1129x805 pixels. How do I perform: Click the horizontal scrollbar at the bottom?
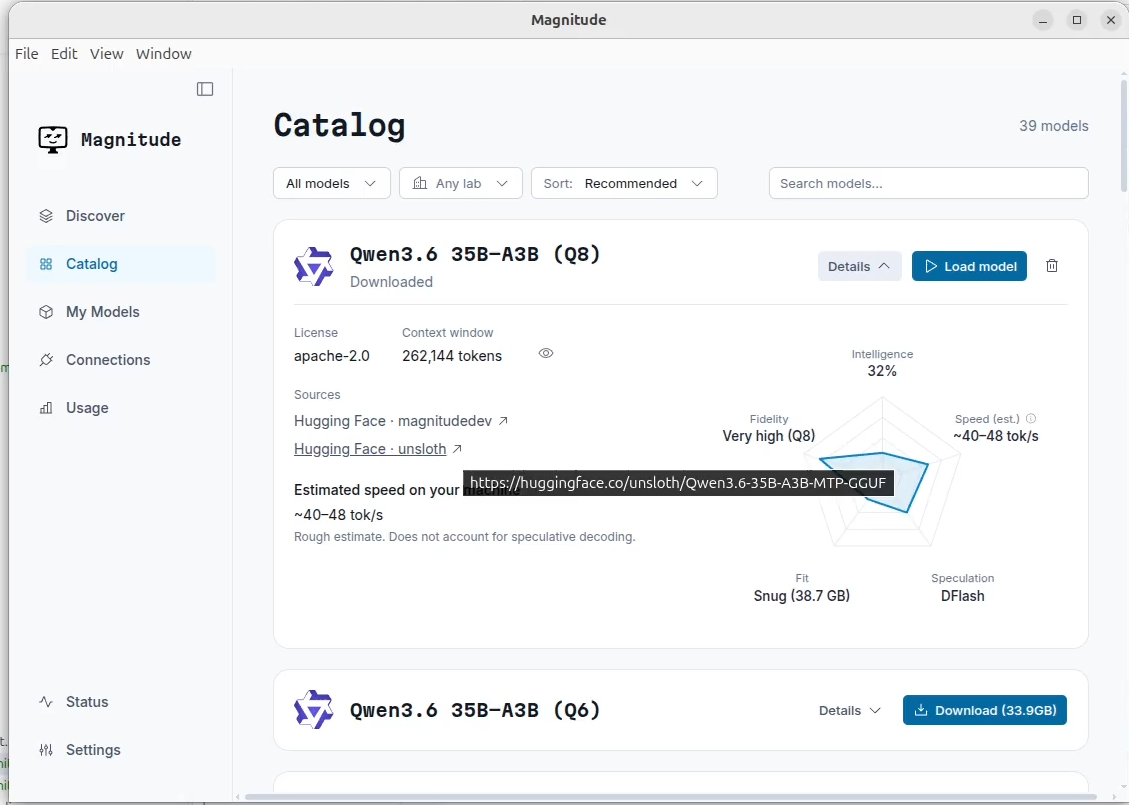click(x=671, y=797)
